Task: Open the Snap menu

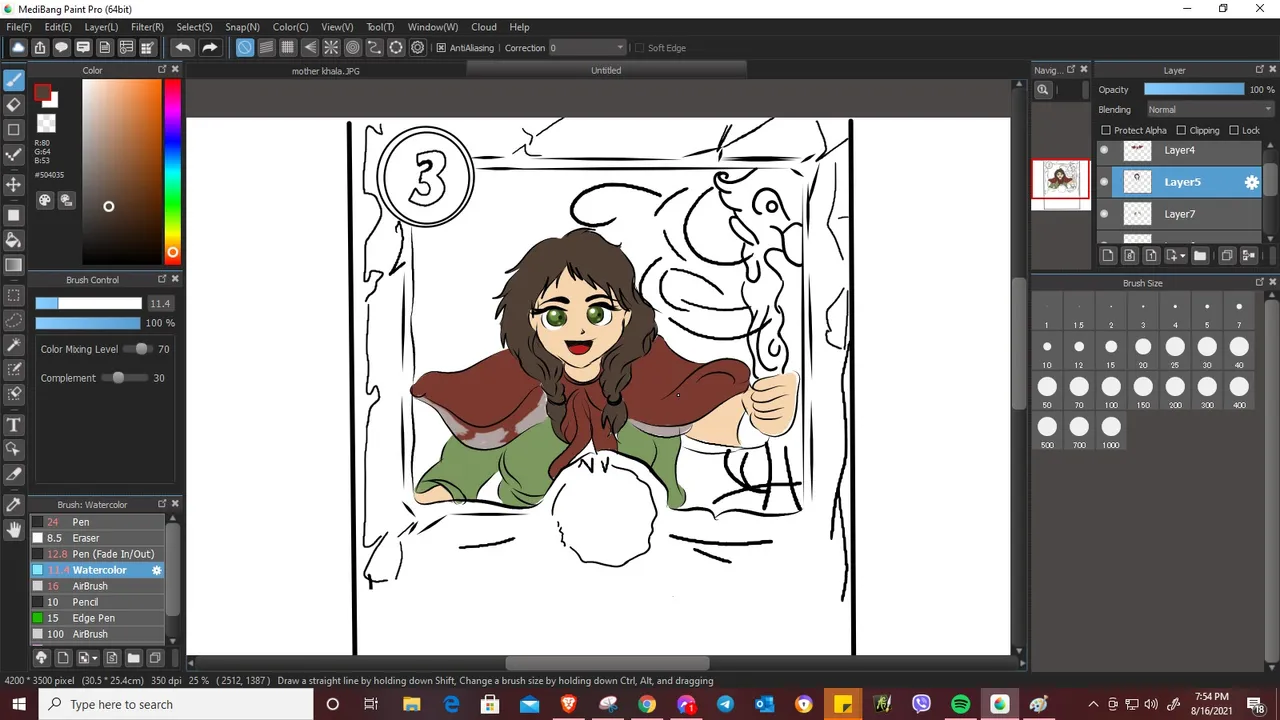Action: 242,27
